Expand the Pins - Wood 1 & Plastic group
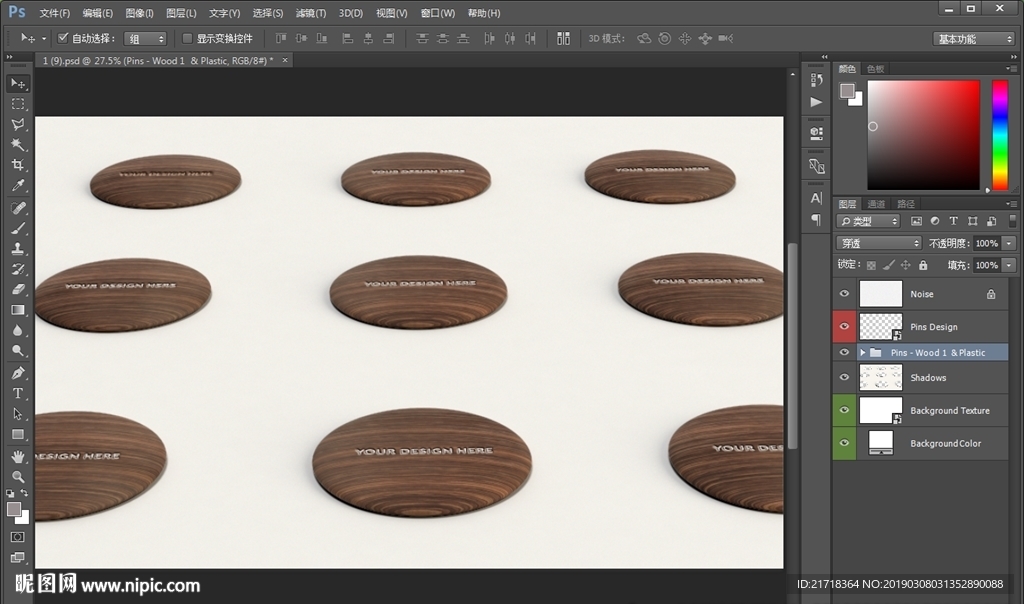The width and height of the screenshot is (1024, 604). pos(862,353)
